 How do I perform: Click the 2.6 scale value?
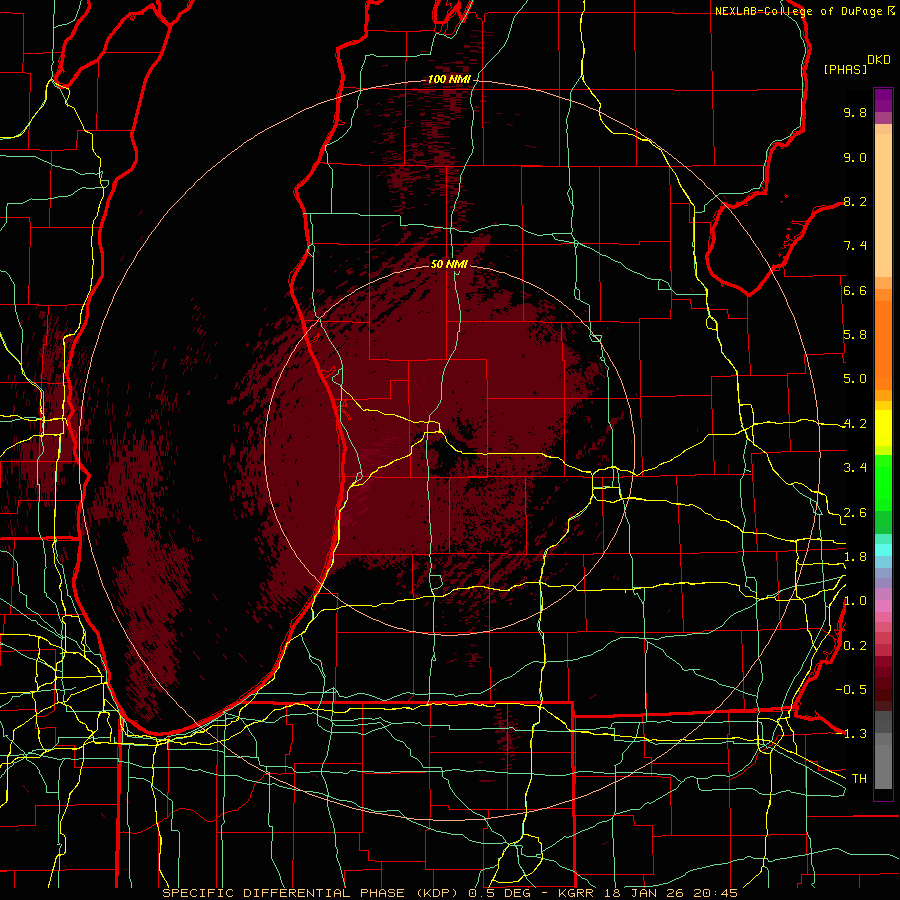point(855,513)
